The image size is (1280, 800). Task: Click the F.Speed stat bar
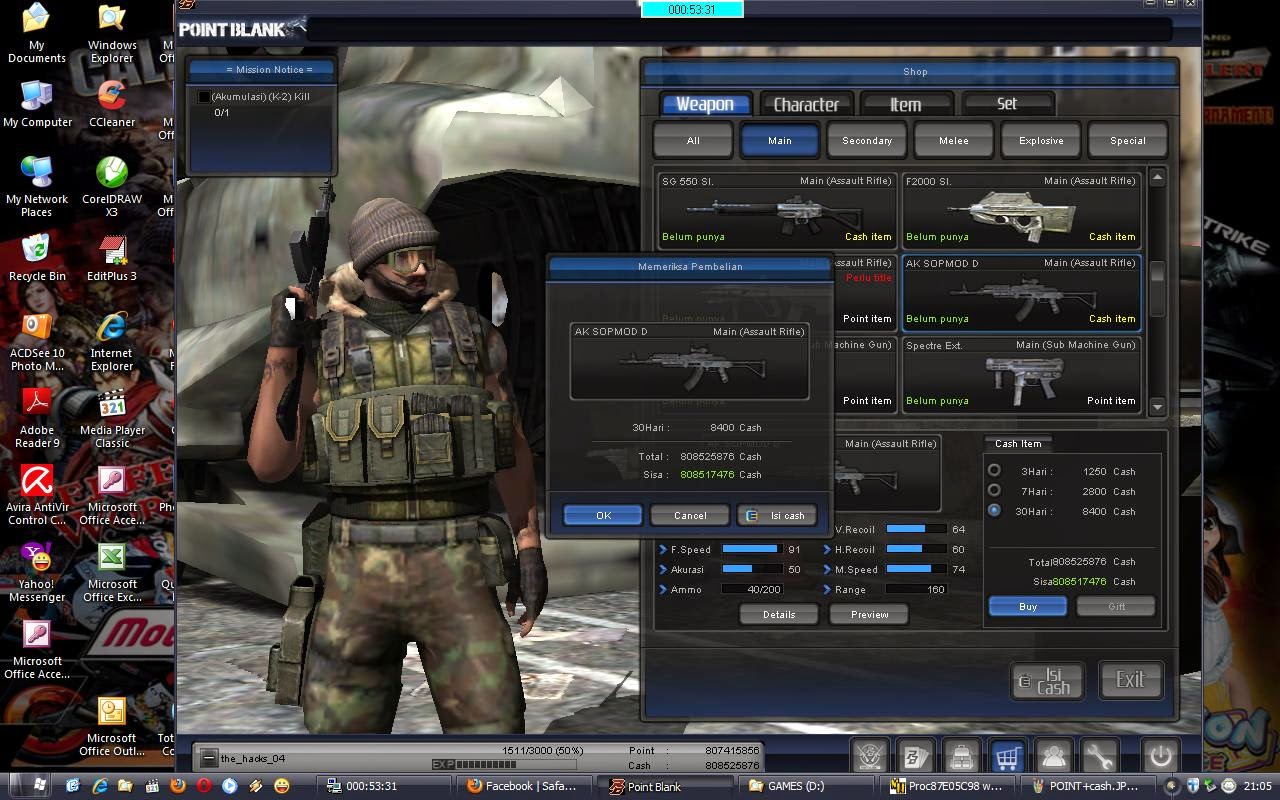coord(751,549)
